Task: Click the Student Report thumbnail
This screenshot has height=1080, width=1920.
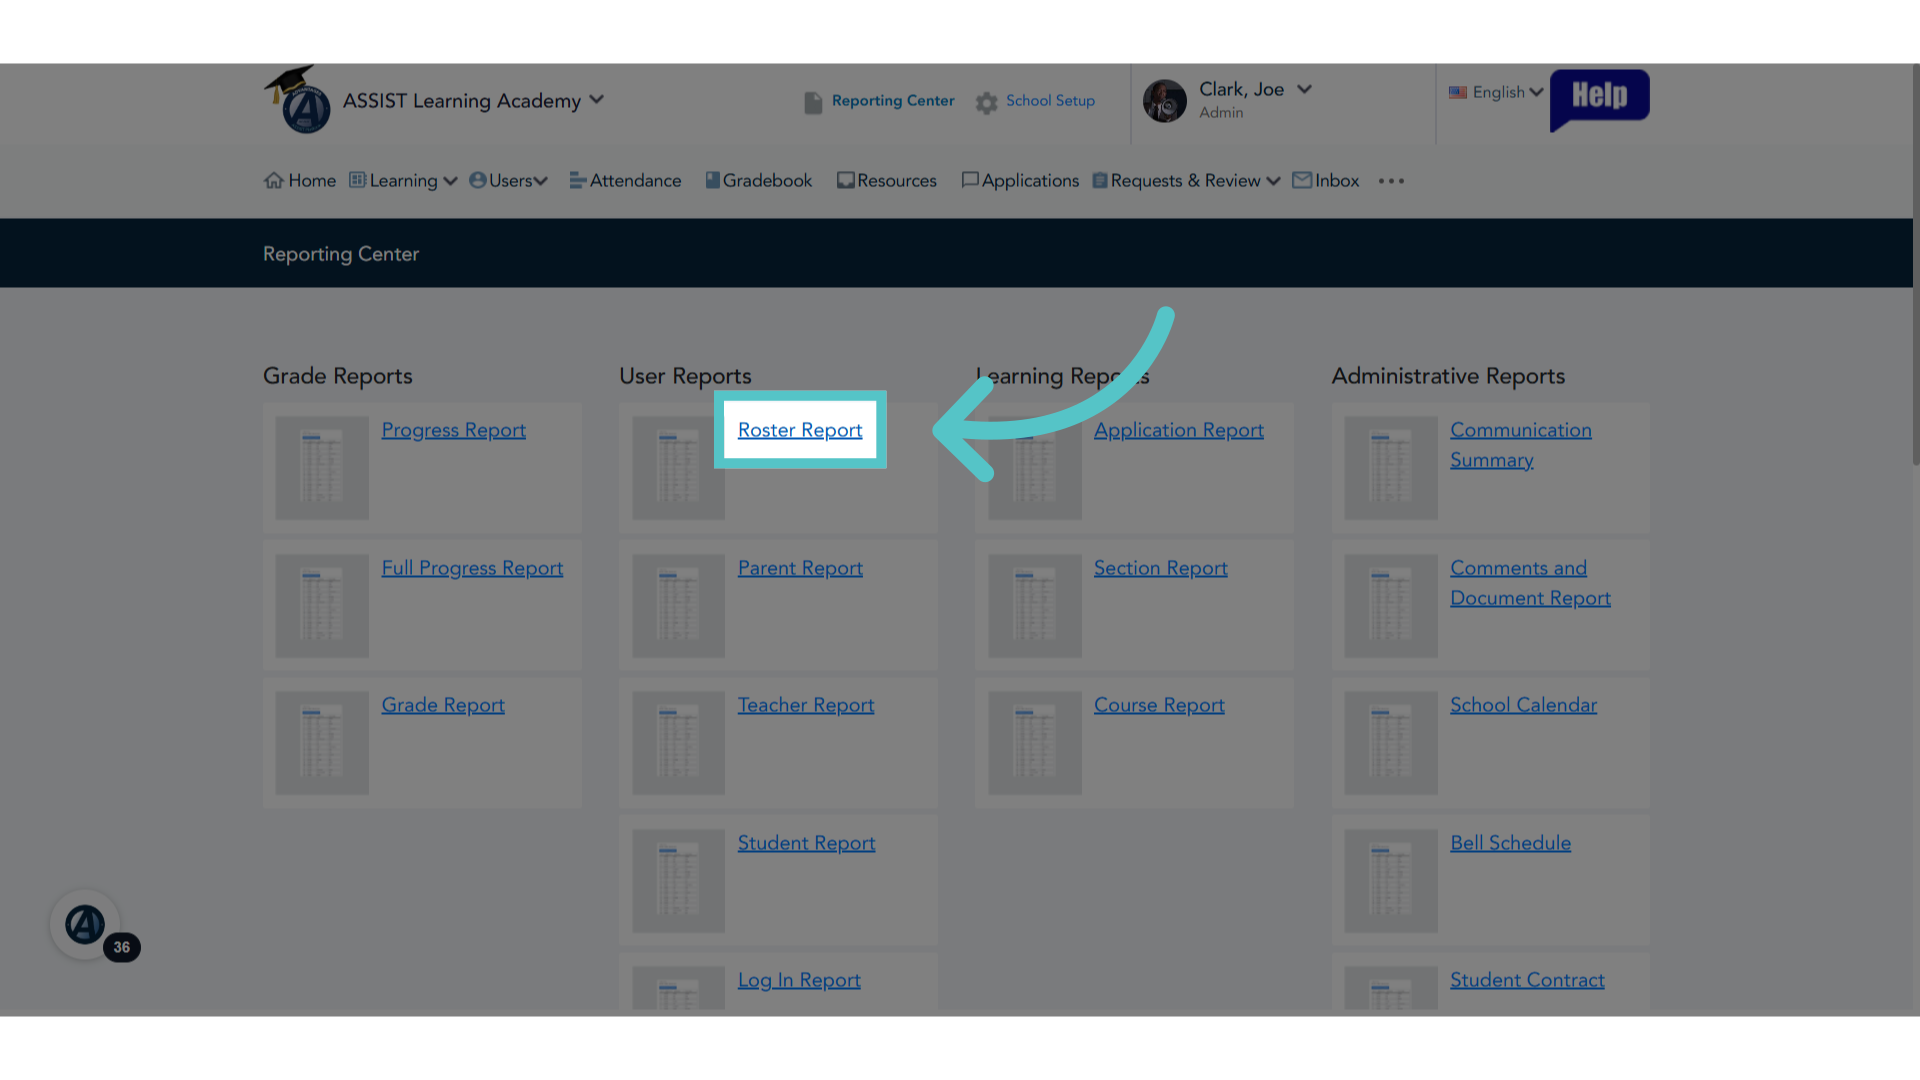Action: [x=678, y=881]
